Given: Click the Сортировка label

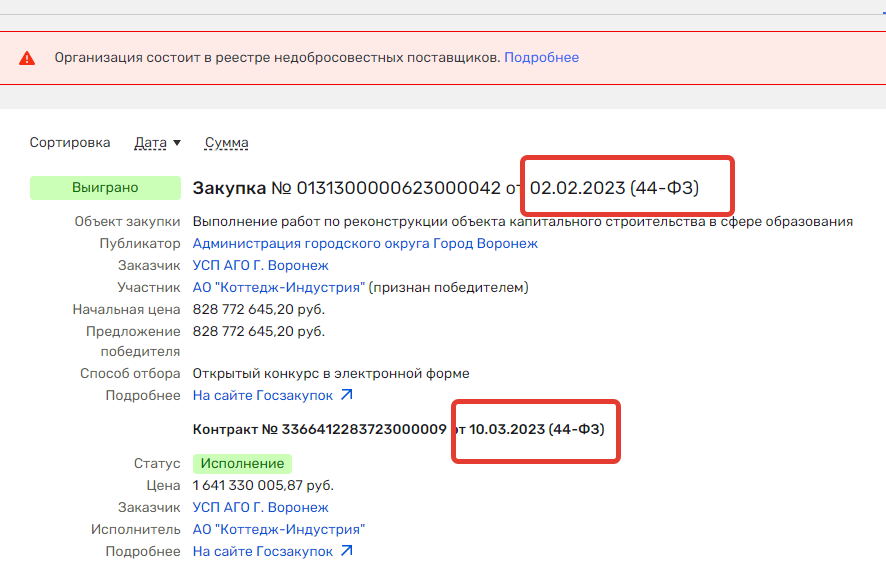Looking at the screenshot, I should 70,143.
